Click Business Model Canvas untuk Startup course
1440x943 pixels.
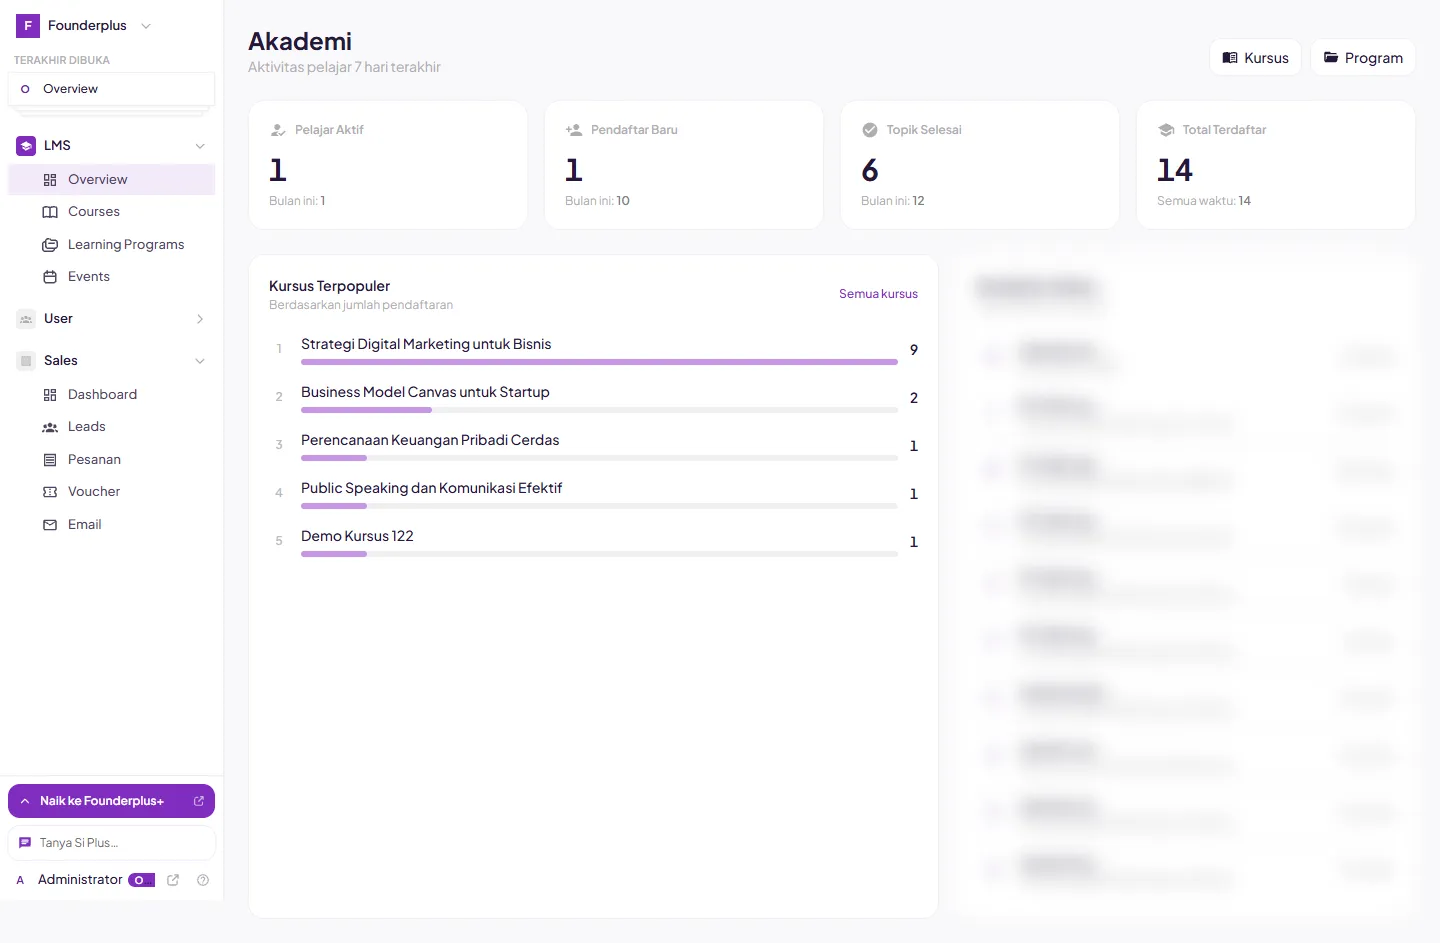pos(425,392)
